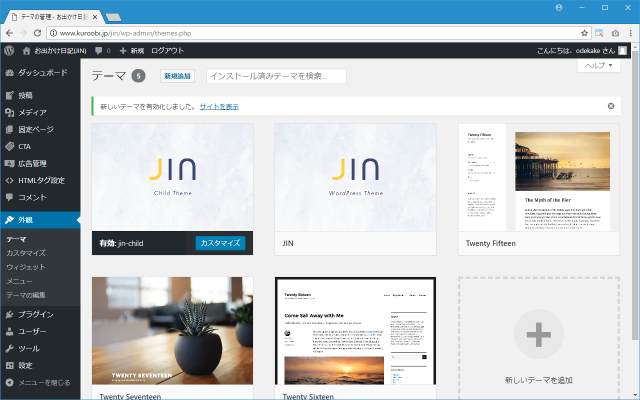Close the テーマの管理 browser tab
The width and height of the screenshot is (640, 400).
(95, 17)
